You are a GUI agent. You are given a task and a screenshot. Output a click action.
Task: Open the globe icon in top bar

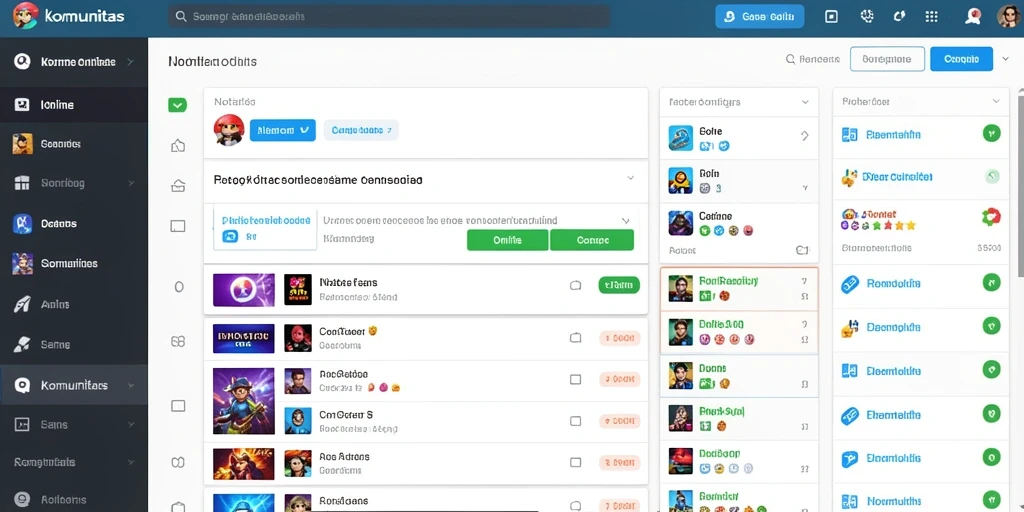(867, 17)
